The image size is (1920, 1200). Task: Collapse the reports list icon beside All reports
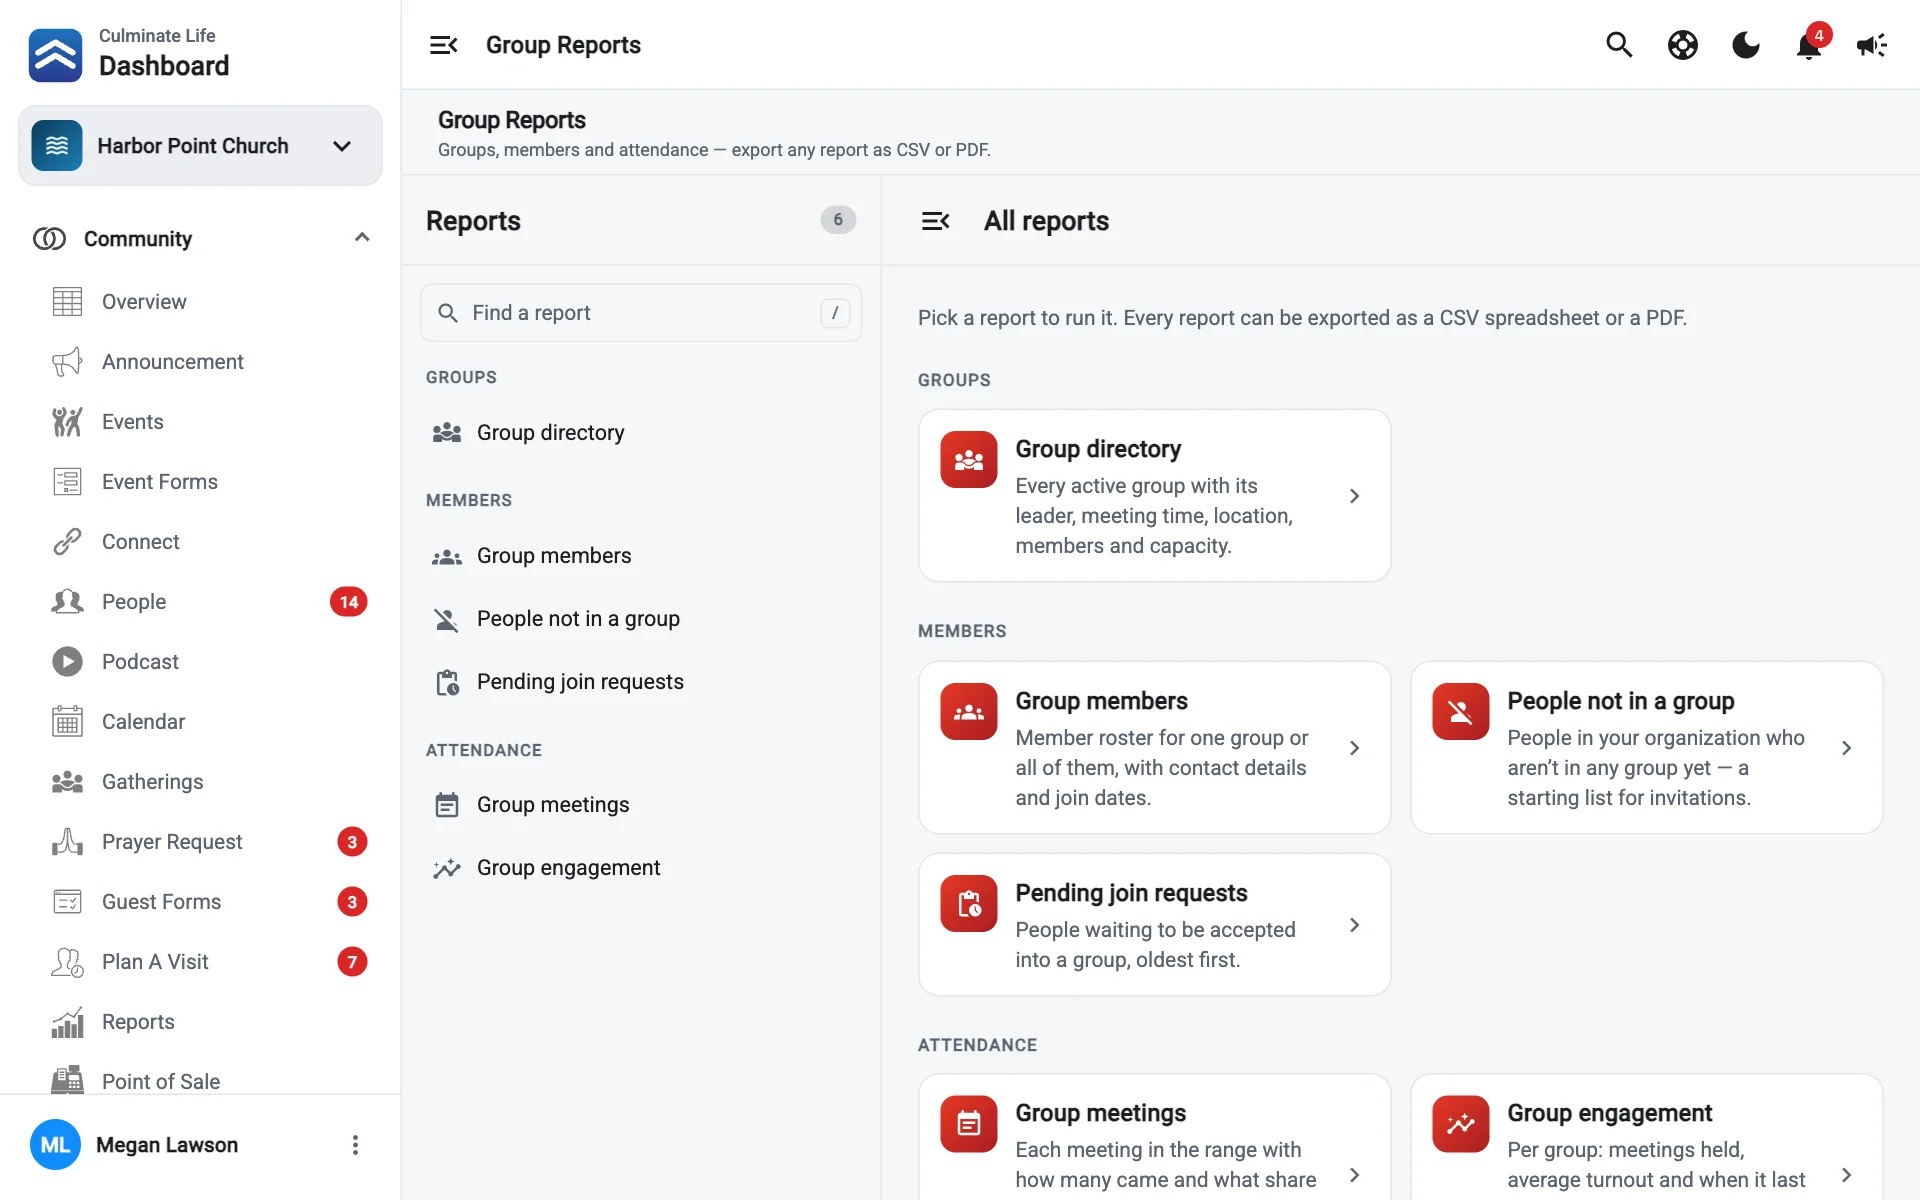click(x=935, y=221)
